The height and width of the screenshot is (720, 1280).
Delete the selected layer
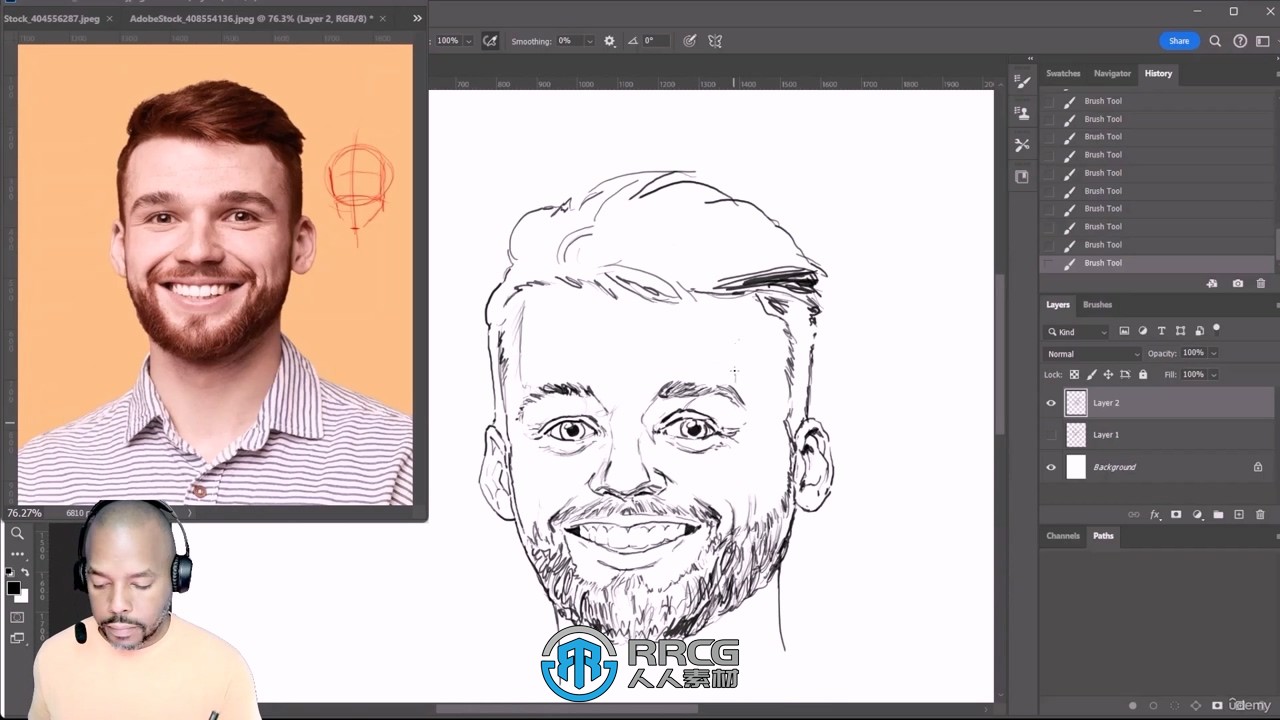coord(1260,515)
